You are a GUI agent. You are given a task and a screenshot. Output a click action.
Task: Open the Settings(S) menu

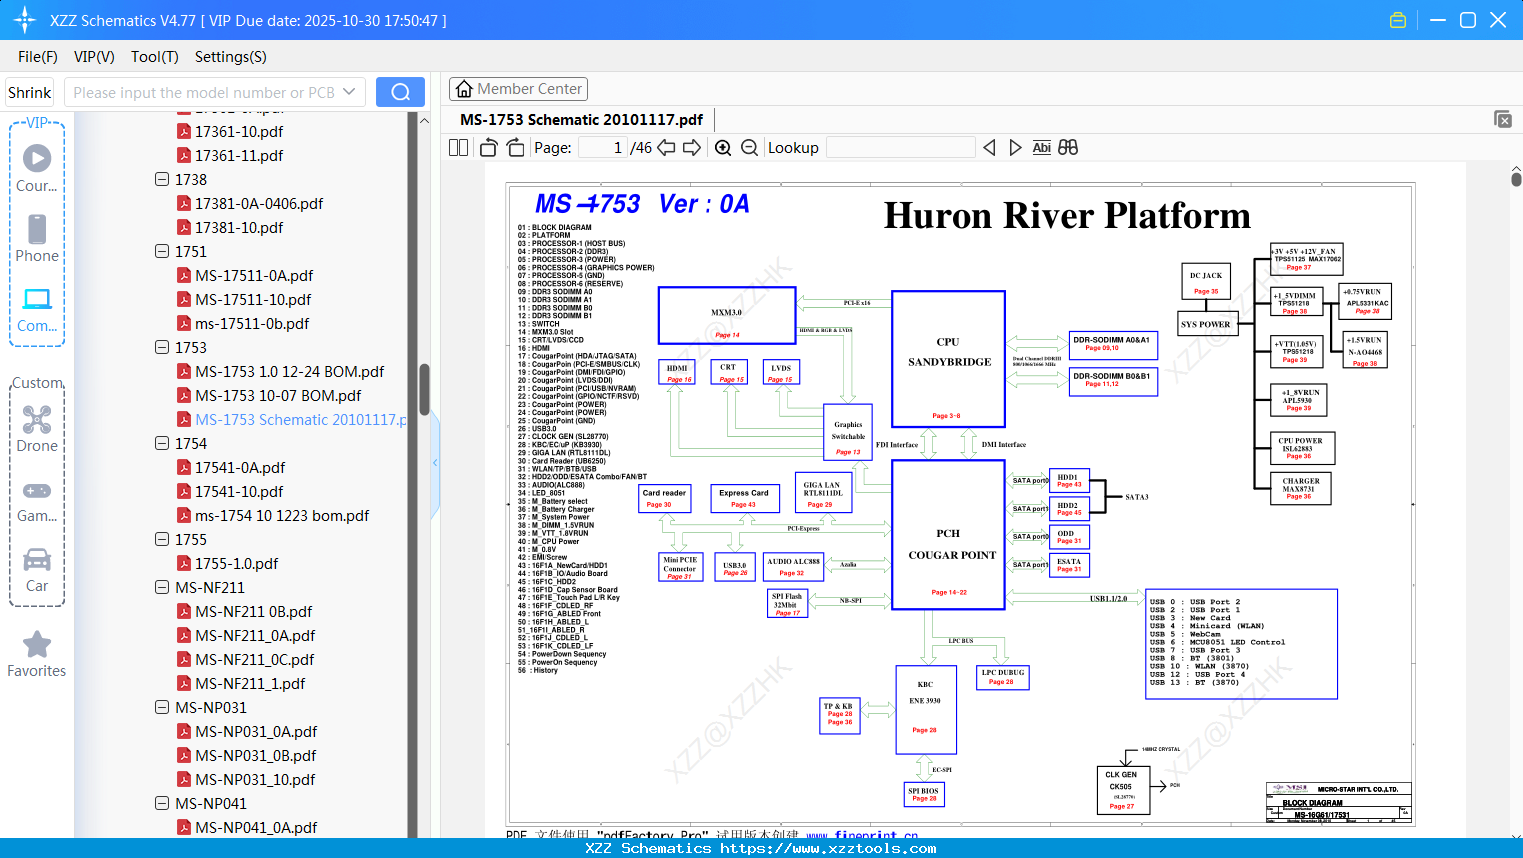point(231,57)
